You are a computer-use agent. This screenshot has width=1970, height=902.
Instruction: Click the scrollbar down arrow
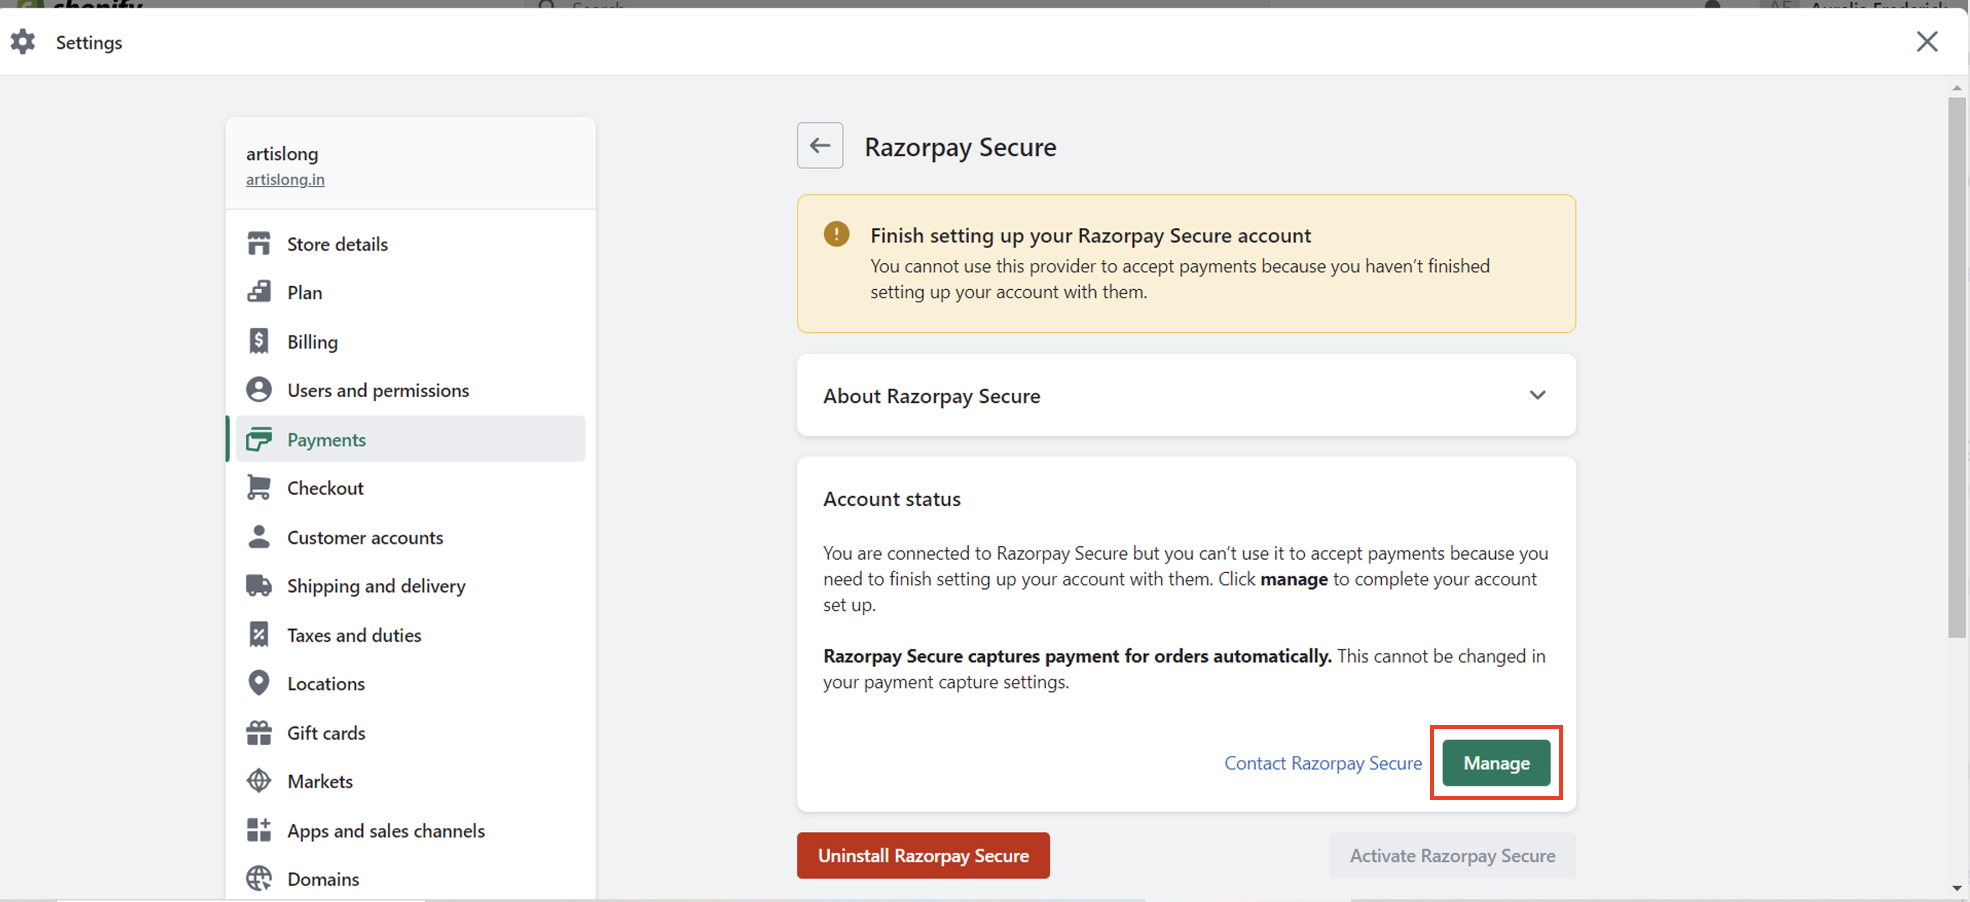[x=1957, y=888]
